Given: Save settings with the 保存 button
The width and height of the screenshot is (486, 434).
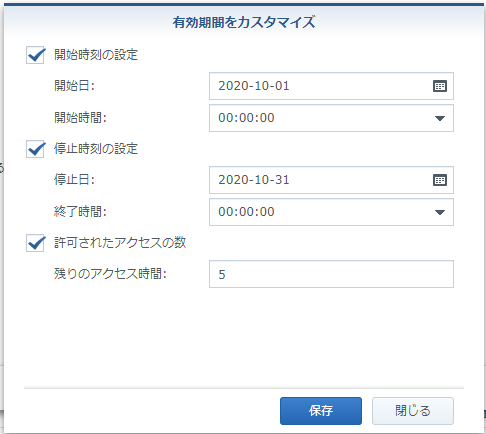Looking at the screenshot, I should tap(321, 411).
